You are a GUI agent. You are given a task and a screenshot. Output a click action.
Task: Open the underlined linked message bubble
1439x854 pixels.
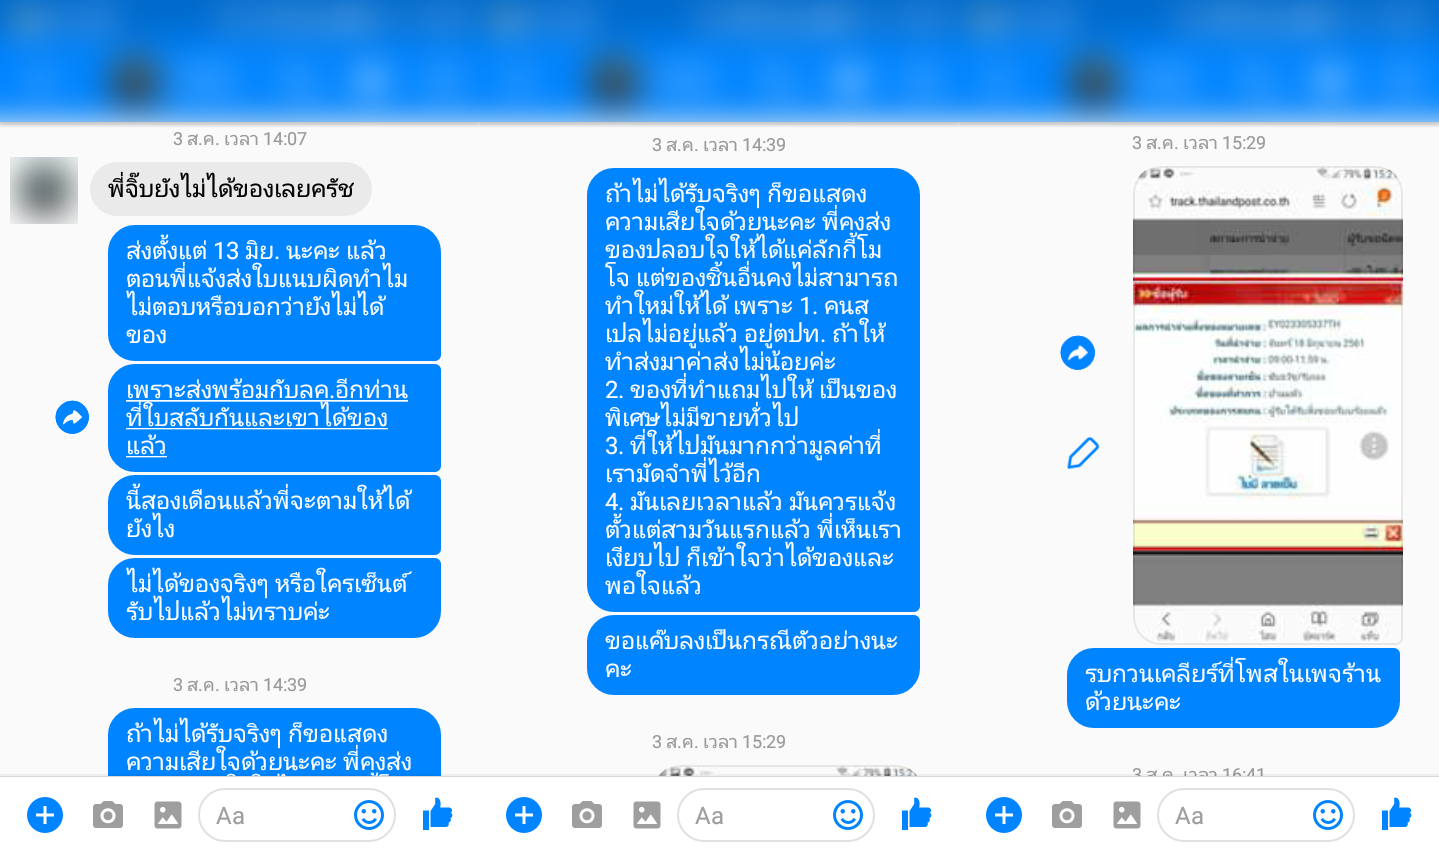coord(274,418)
